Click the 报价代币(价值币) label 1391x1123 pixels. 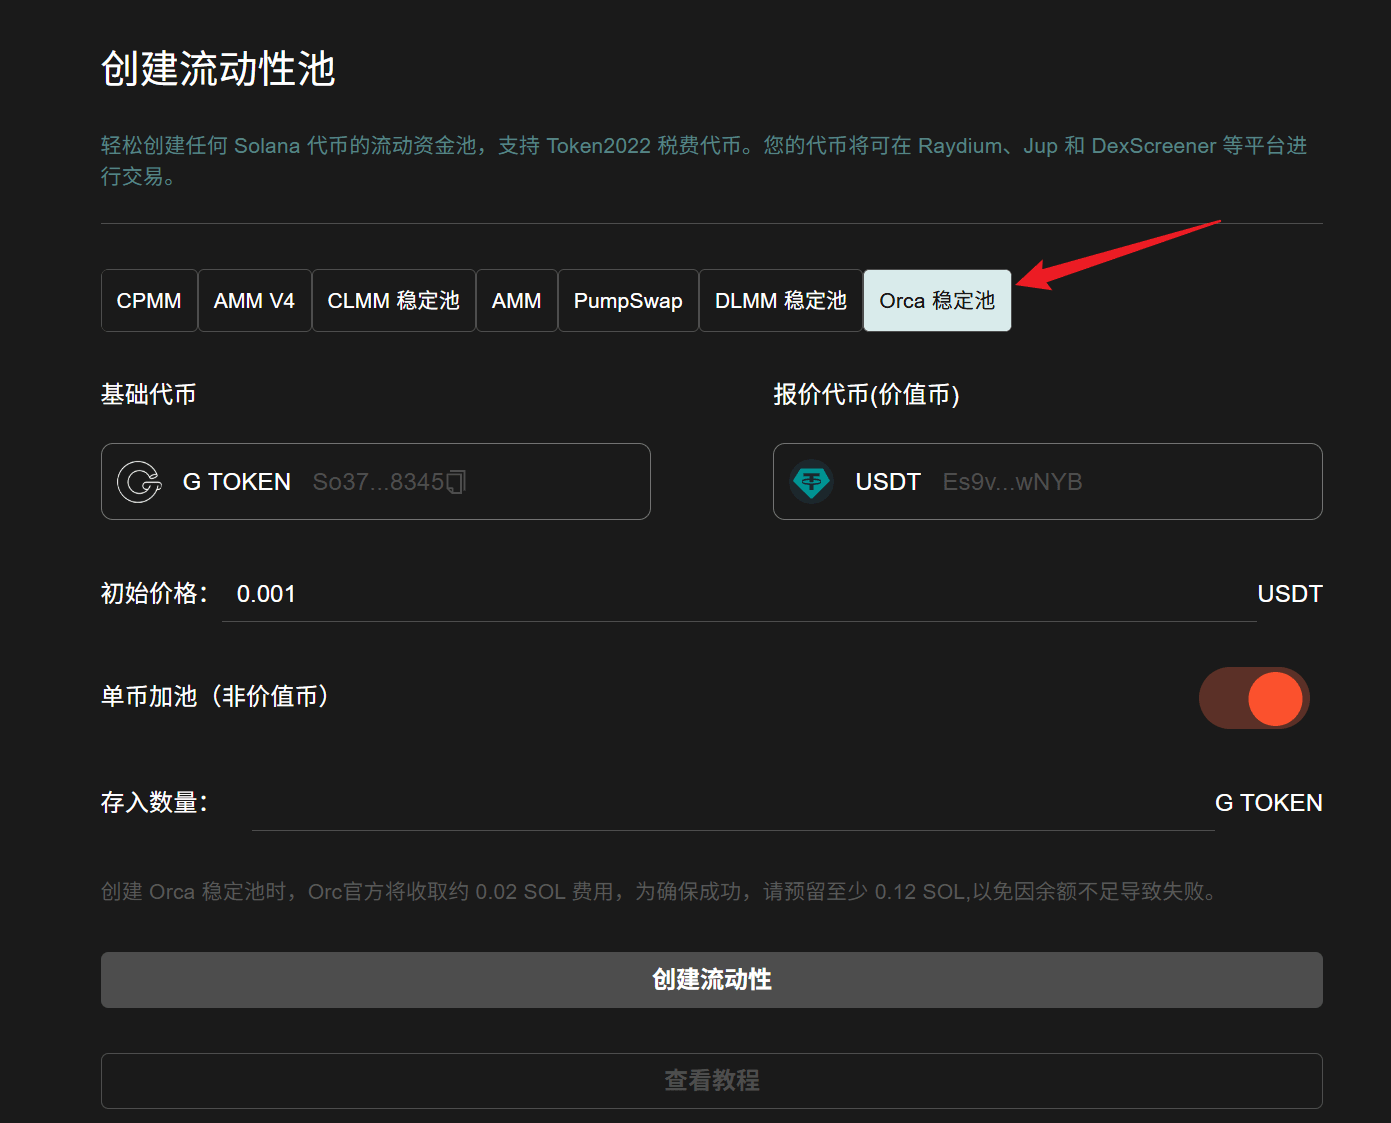(x=866, y=395)
